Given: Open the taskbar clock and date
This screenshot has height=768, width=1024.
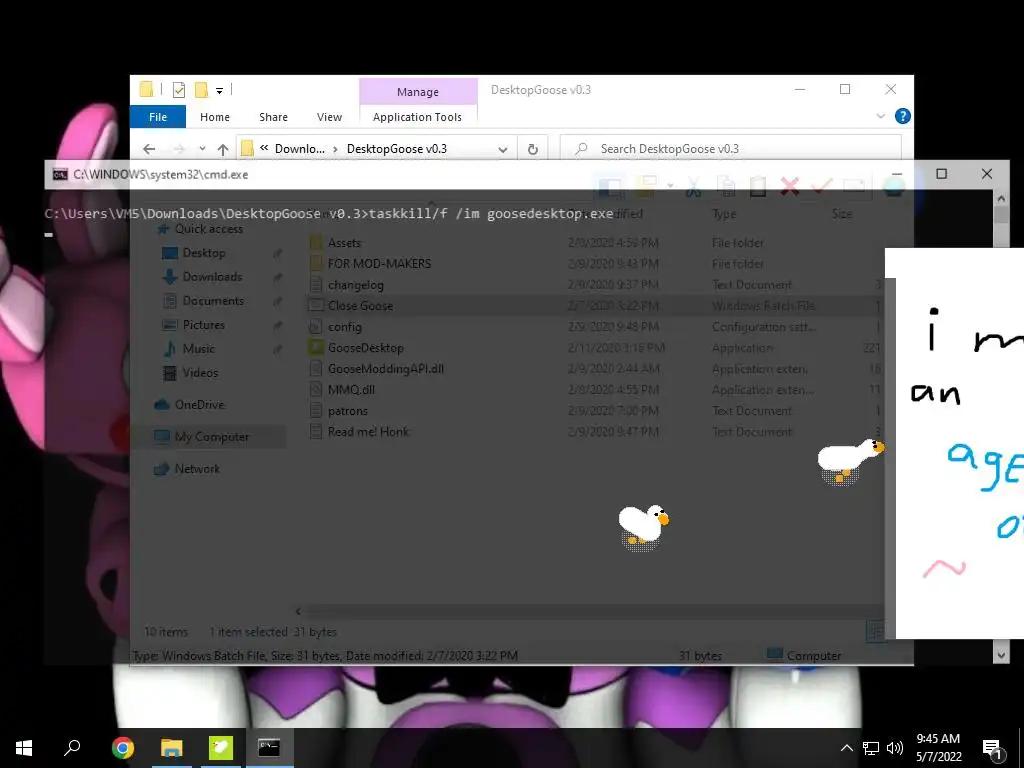Looking at the screenshot, I should point(938,748).
